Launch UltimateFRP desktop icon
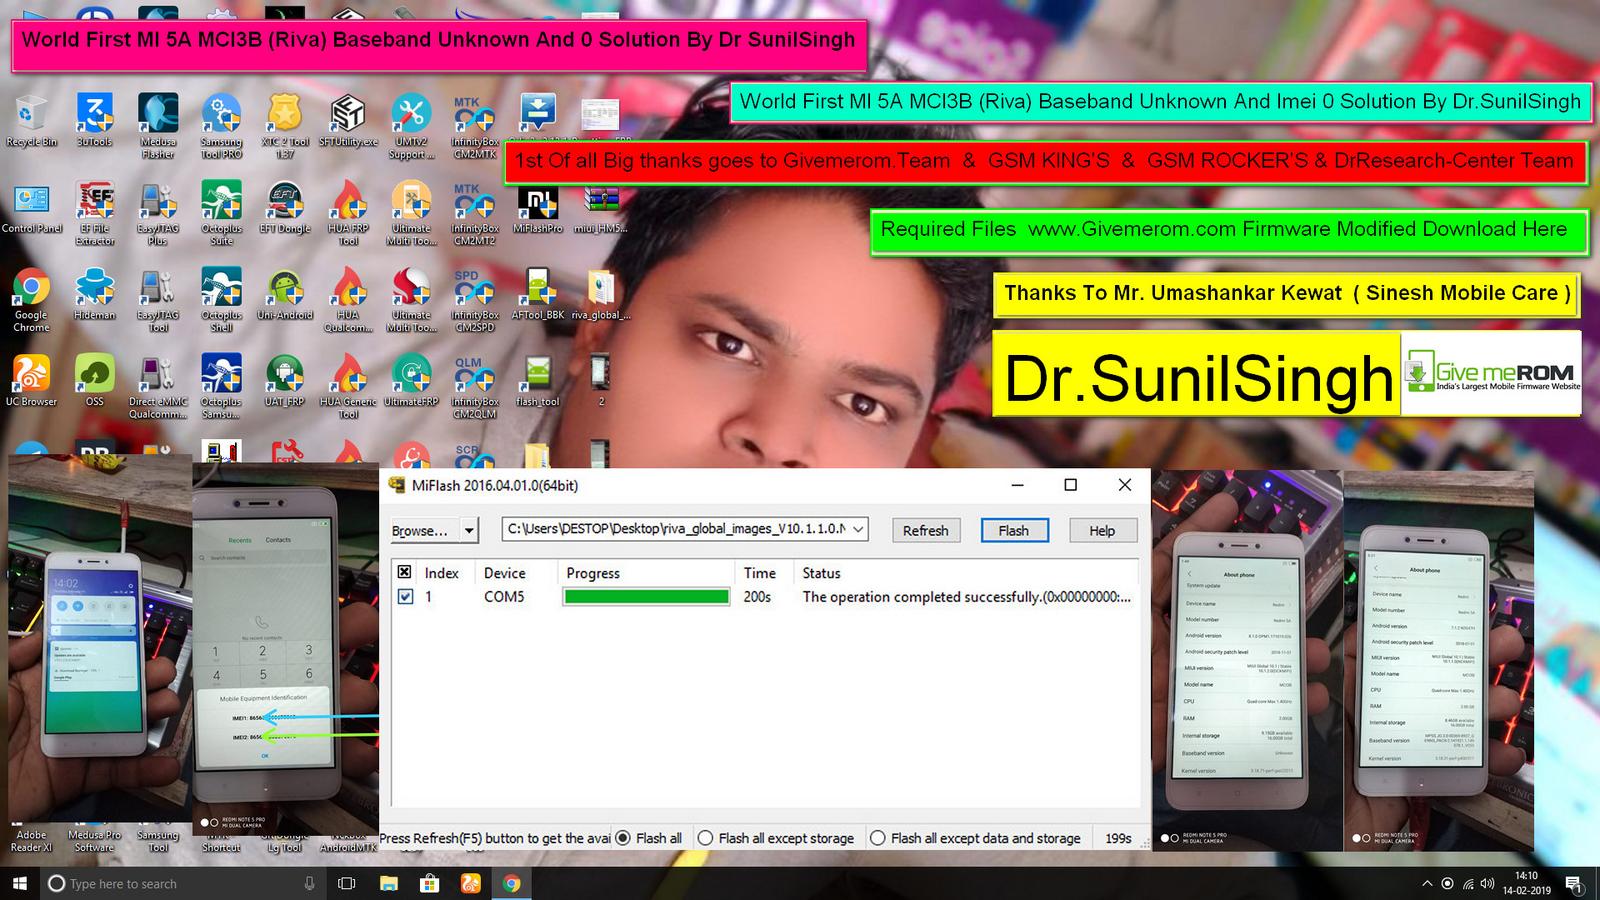1600x900 pixels. tap(411, 381)
